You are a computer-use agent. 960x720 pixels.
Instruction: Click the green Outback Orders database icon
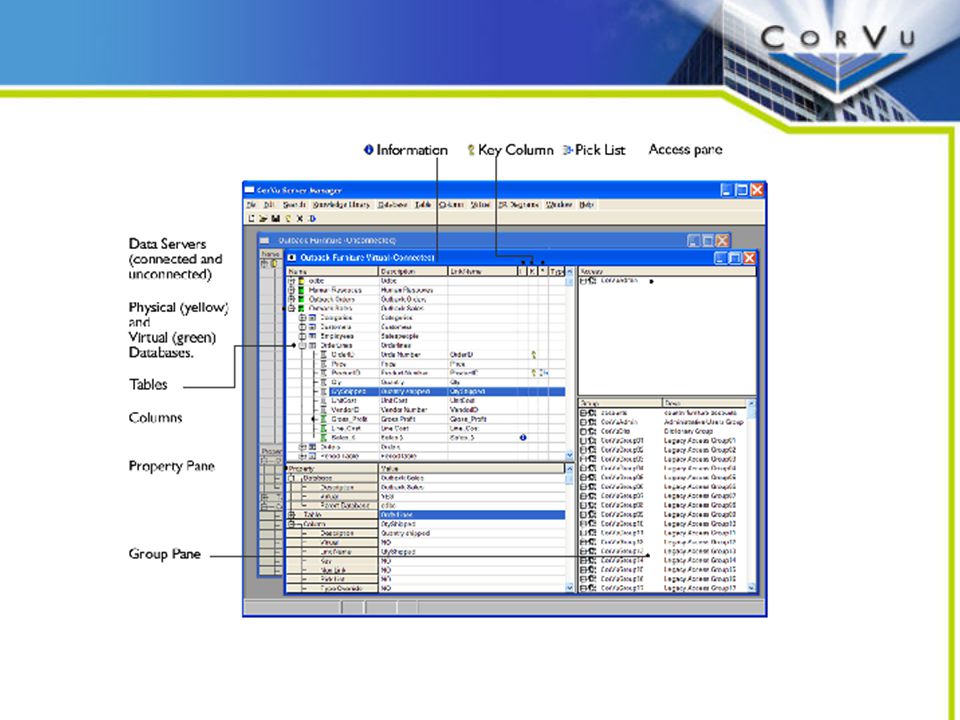click(301, 299)
